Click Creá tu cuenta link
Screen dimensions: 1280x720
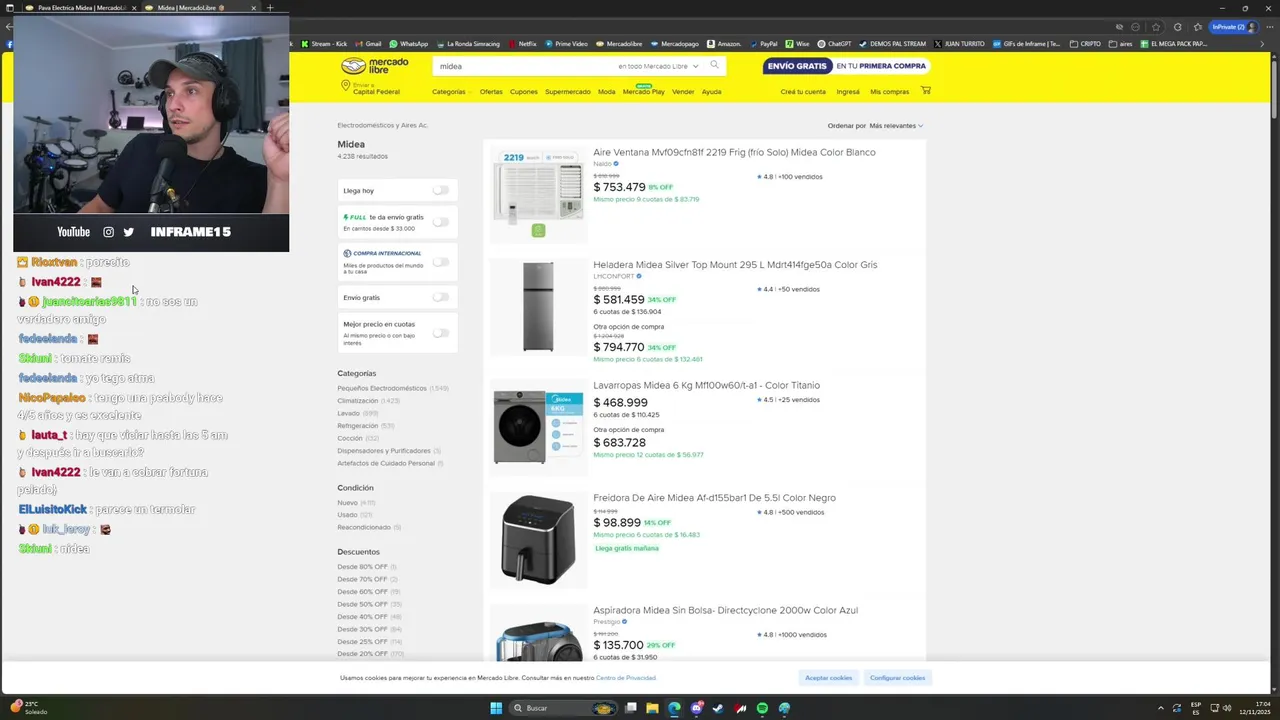[x=803, y=92]
